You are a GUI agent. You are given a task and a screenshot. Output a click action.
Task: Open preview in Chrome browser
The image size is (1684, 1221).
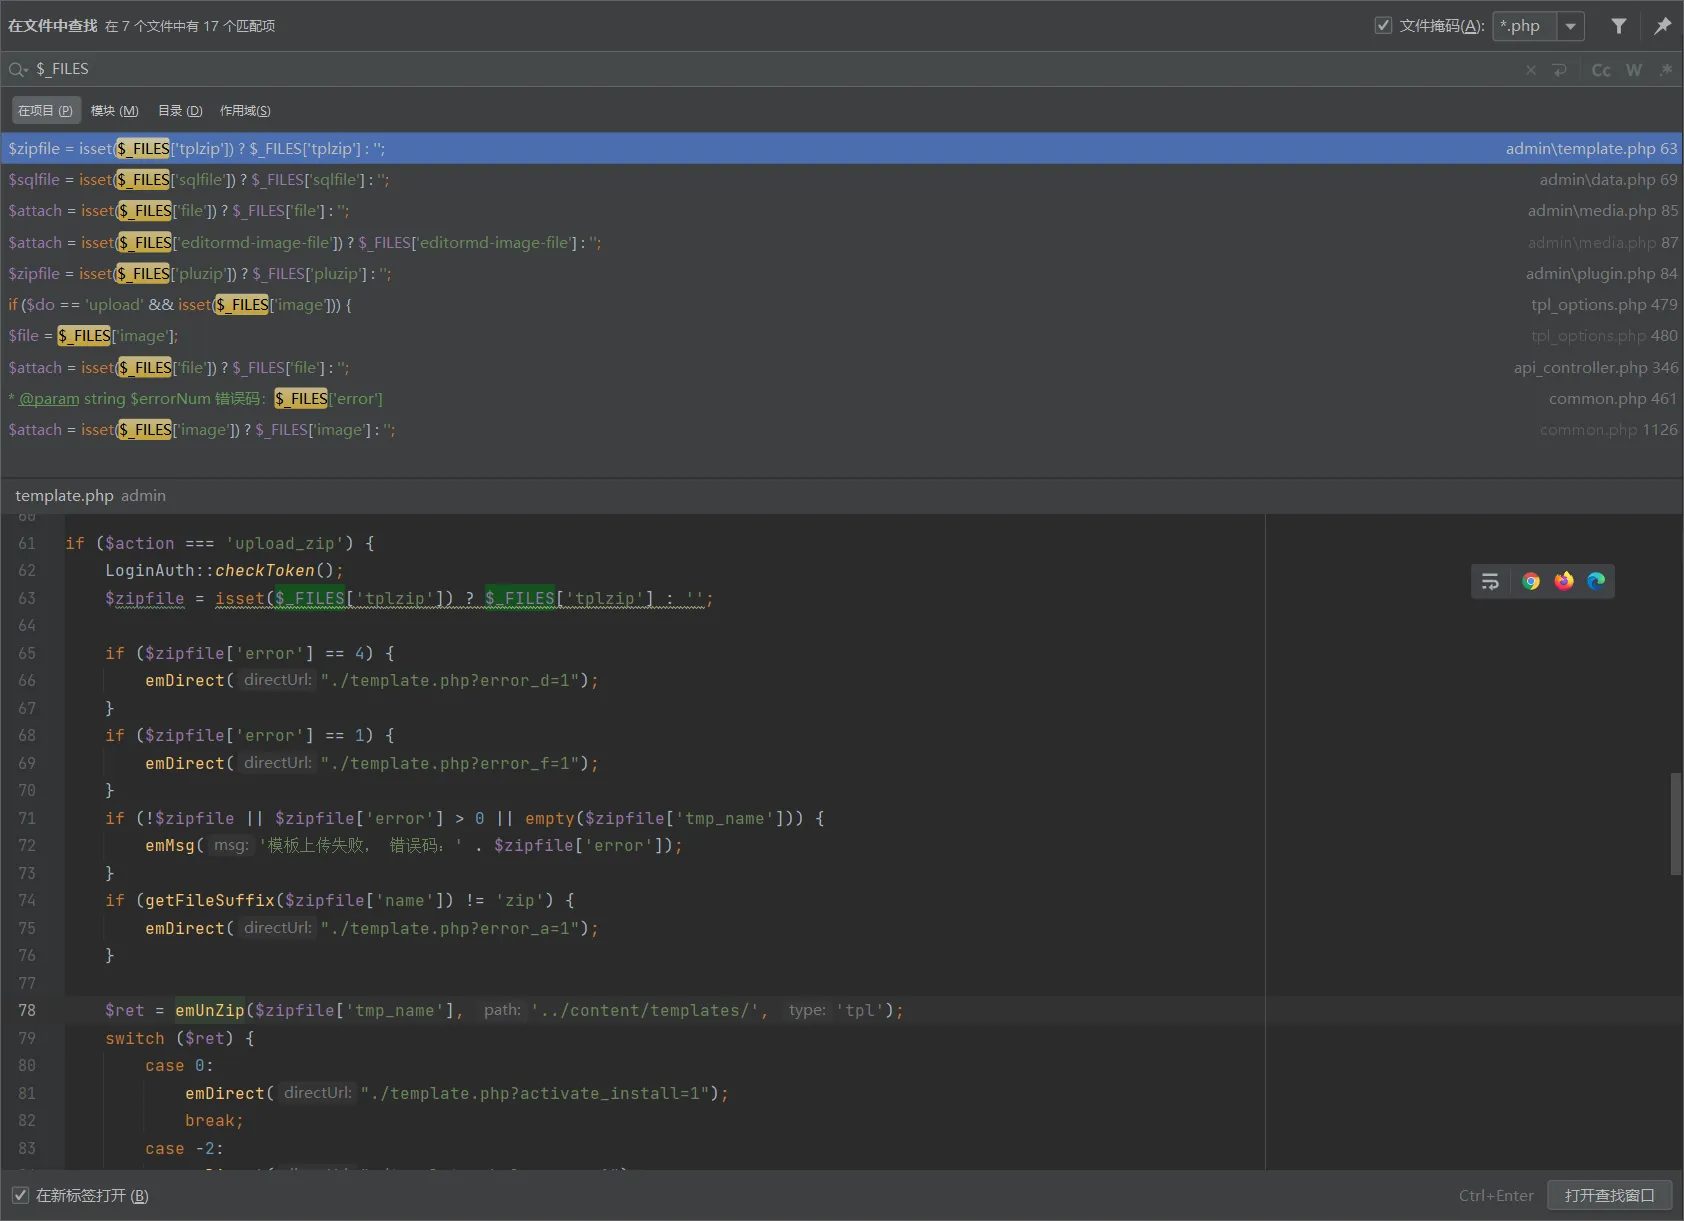click(x=1530, y=581)
